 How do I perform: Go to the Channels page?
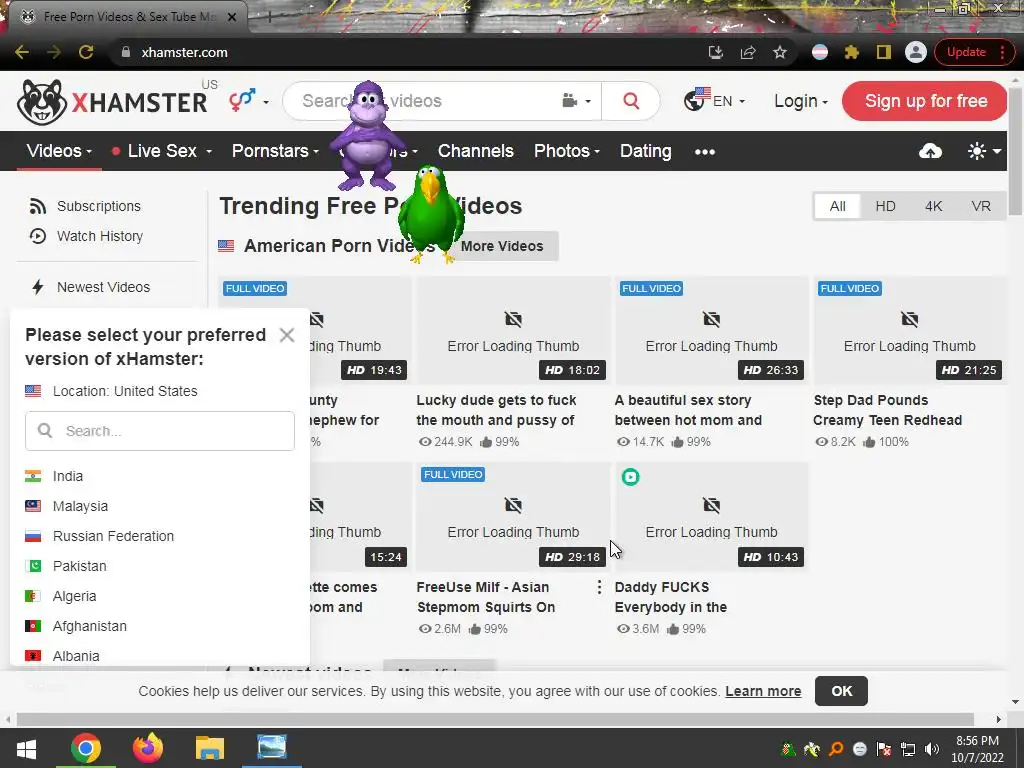click(475, 151)
